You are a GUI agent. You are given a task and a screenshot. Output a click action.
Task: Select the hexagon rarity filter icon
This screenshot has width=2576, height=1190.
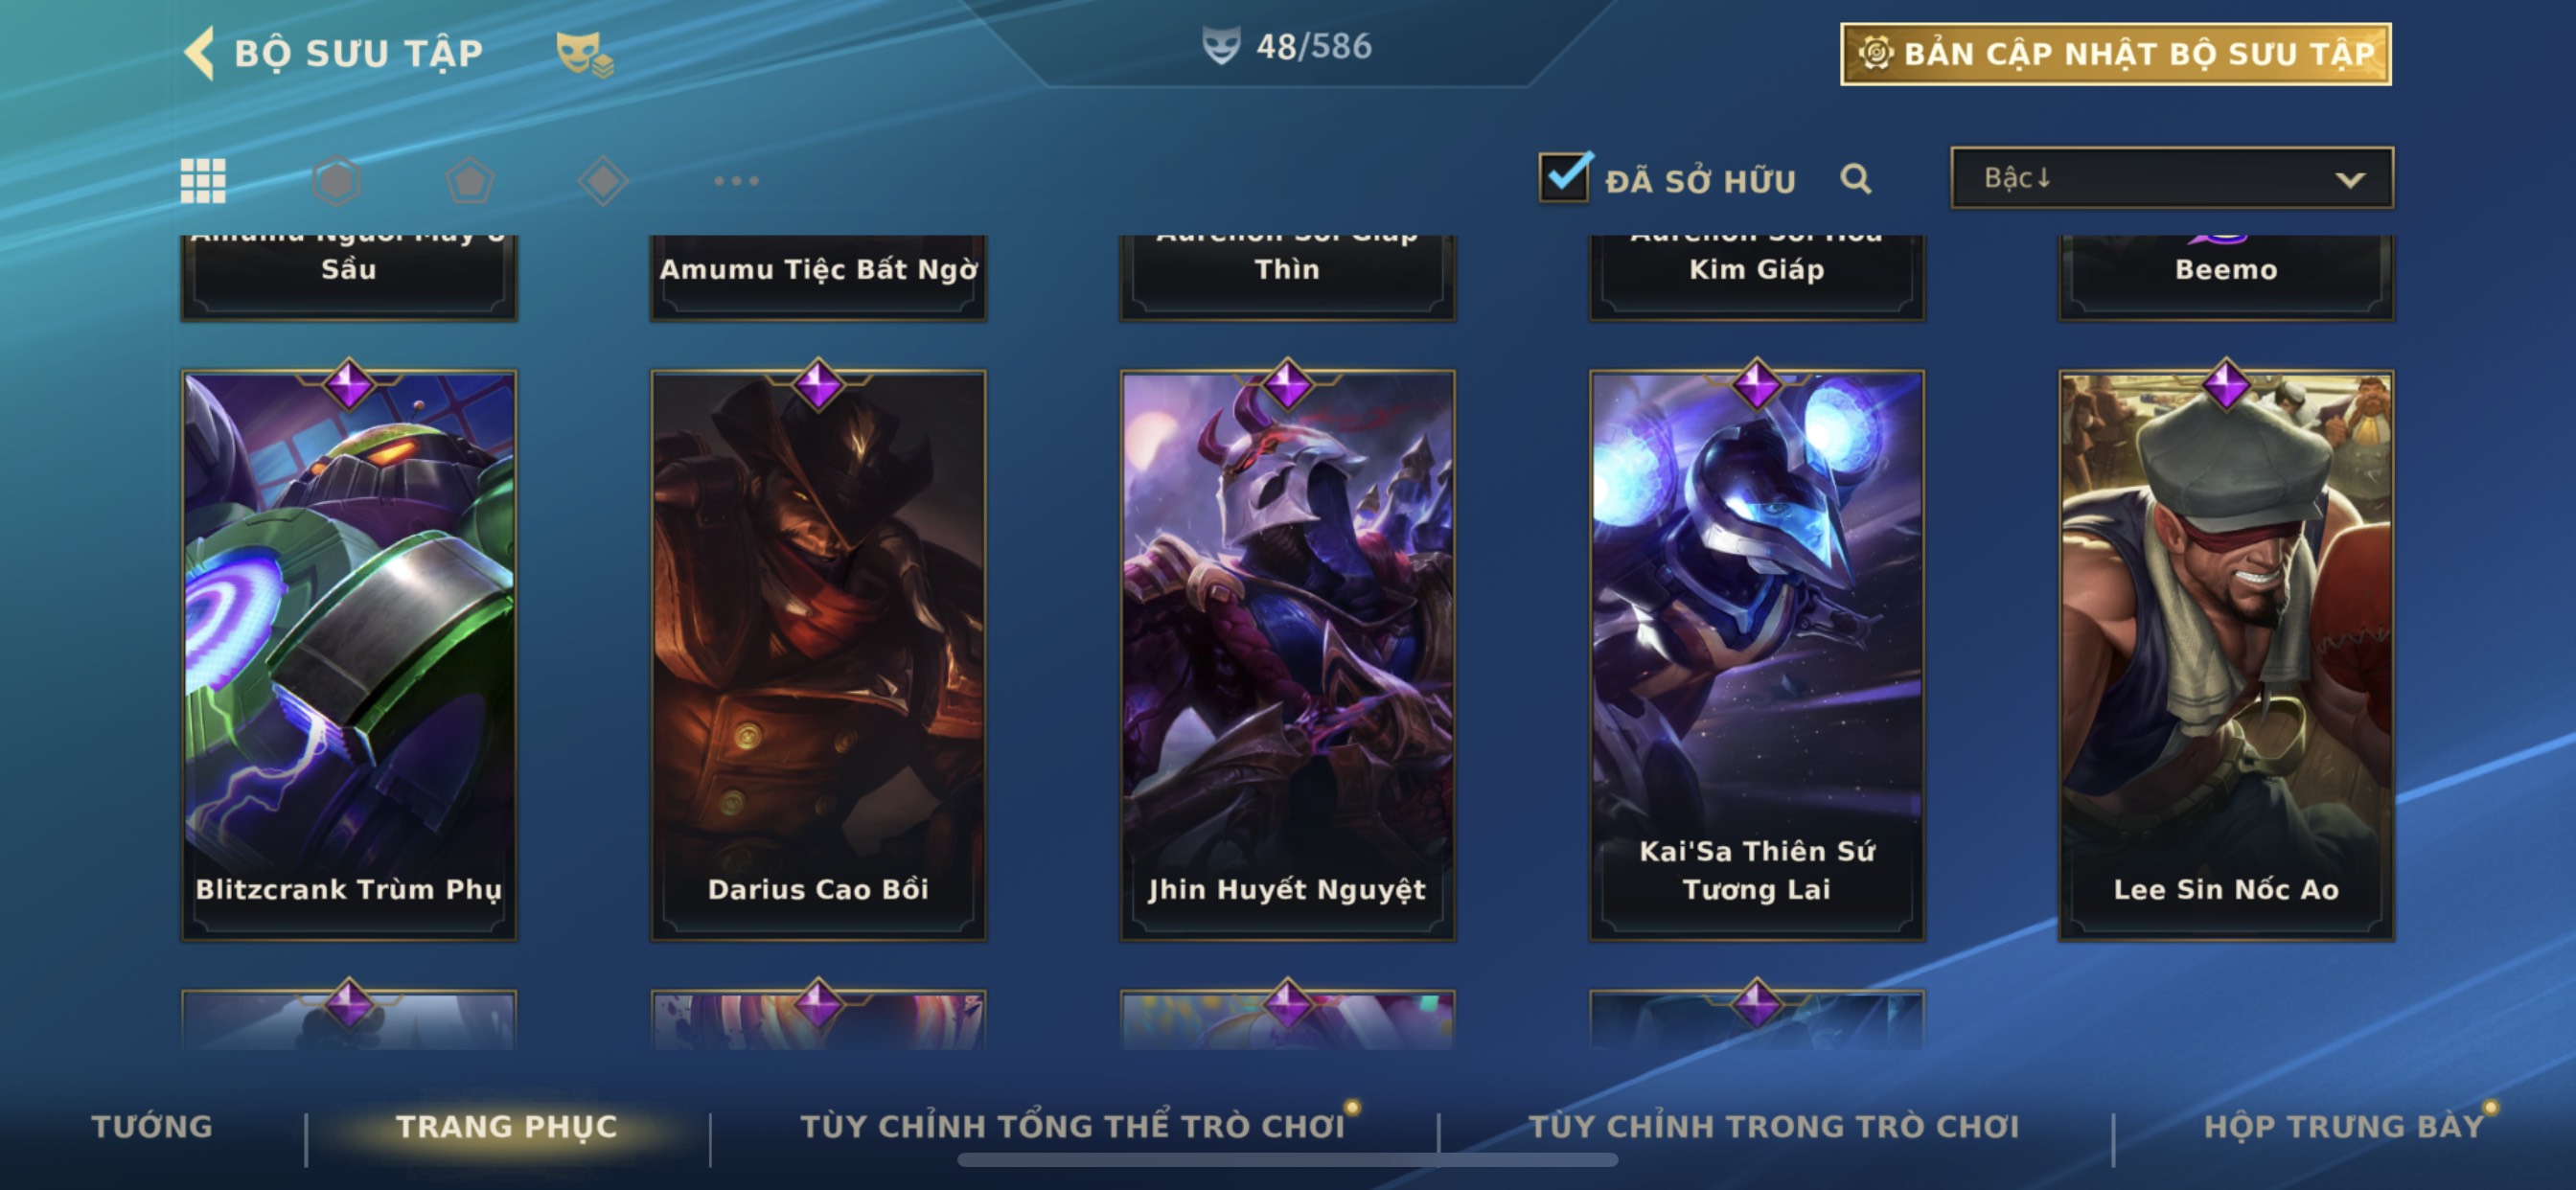pos(336,181)
